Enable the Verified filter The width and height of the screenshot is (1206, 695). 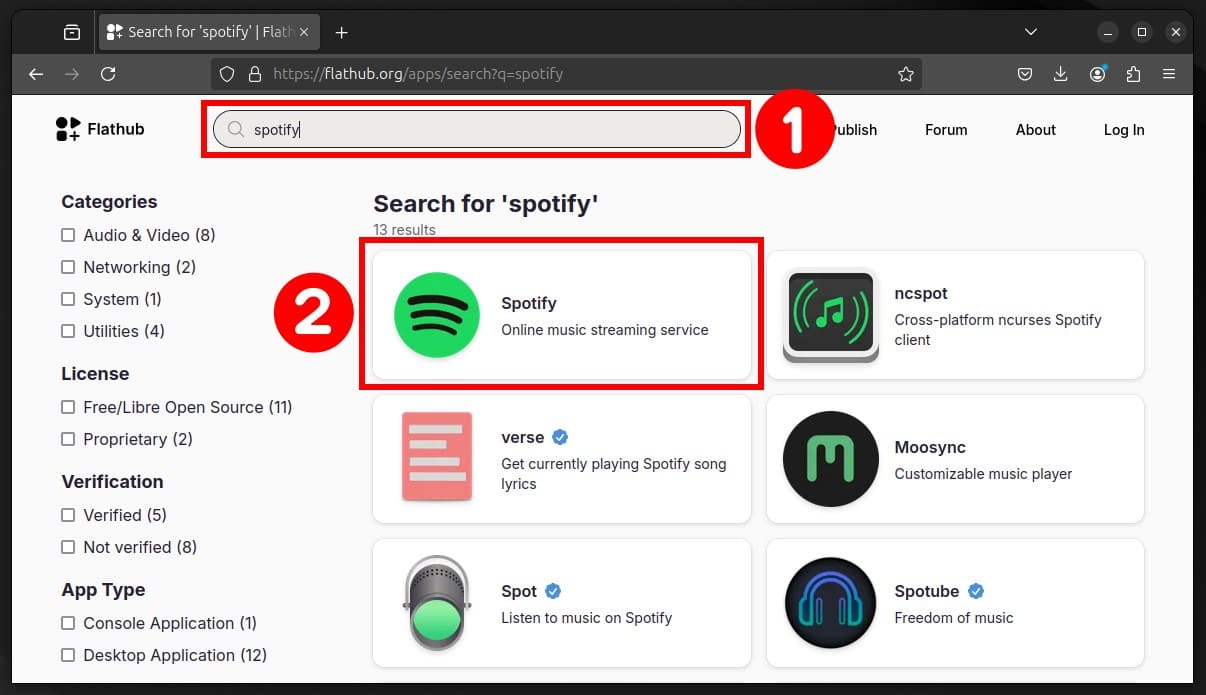click(68, 515)
